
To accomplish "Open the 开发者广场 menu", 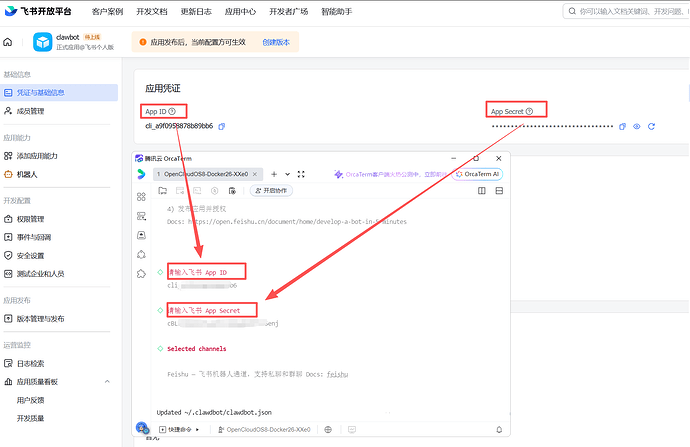I will click(x=289, y=12).
